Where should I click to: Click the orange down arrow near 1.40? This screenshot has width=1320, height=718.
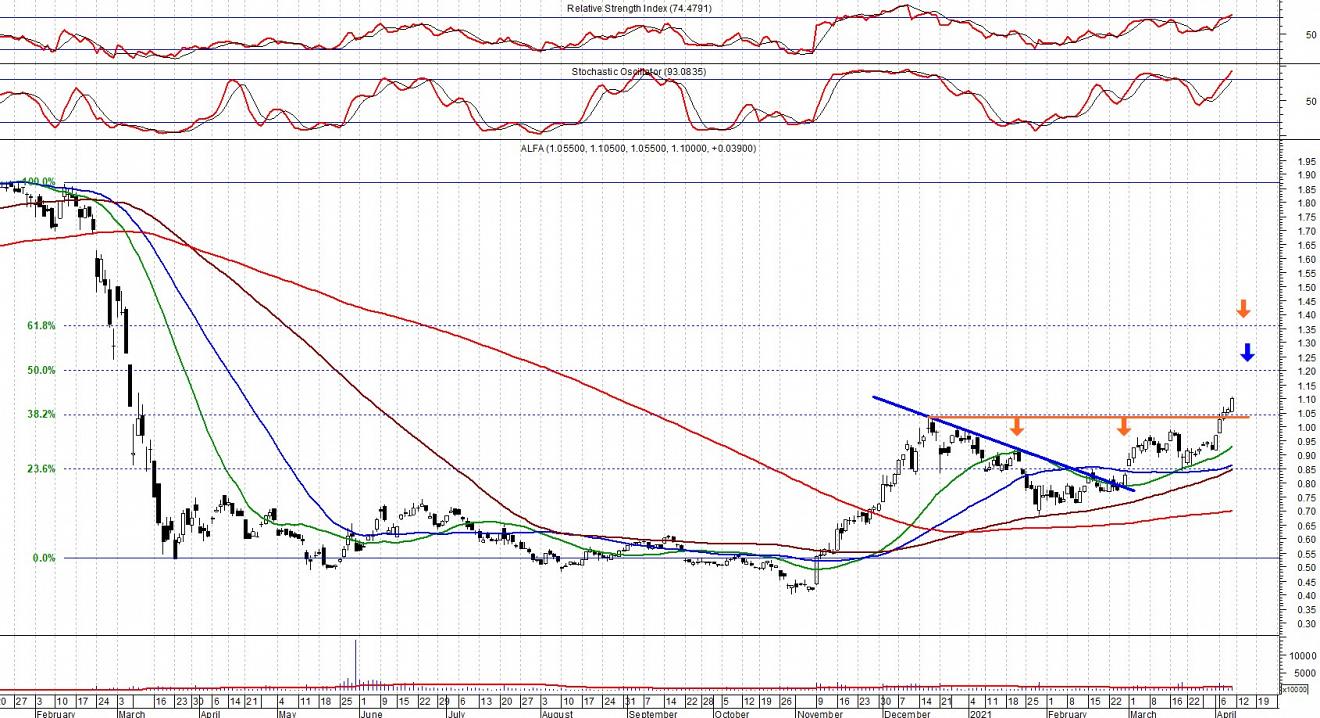(1243, 309)
